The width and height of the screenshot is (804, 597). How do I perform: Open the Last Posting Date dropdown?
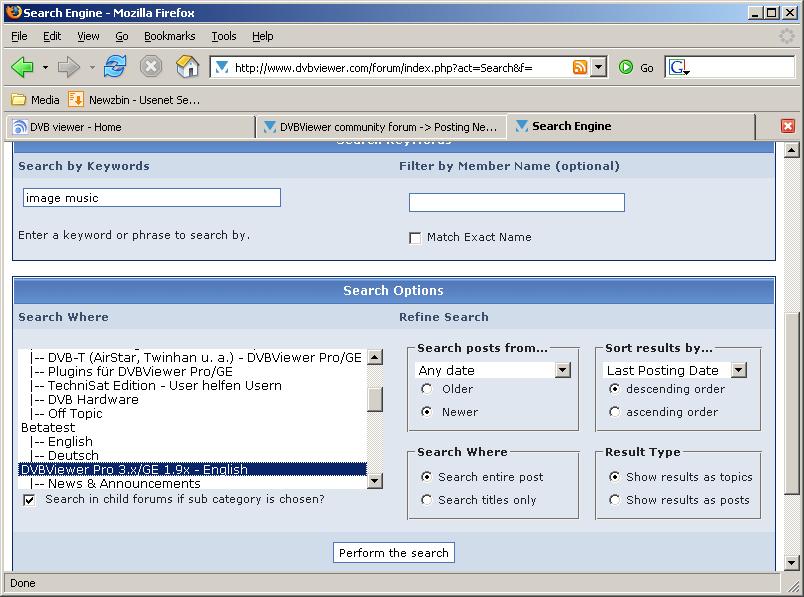pos(675,370)
